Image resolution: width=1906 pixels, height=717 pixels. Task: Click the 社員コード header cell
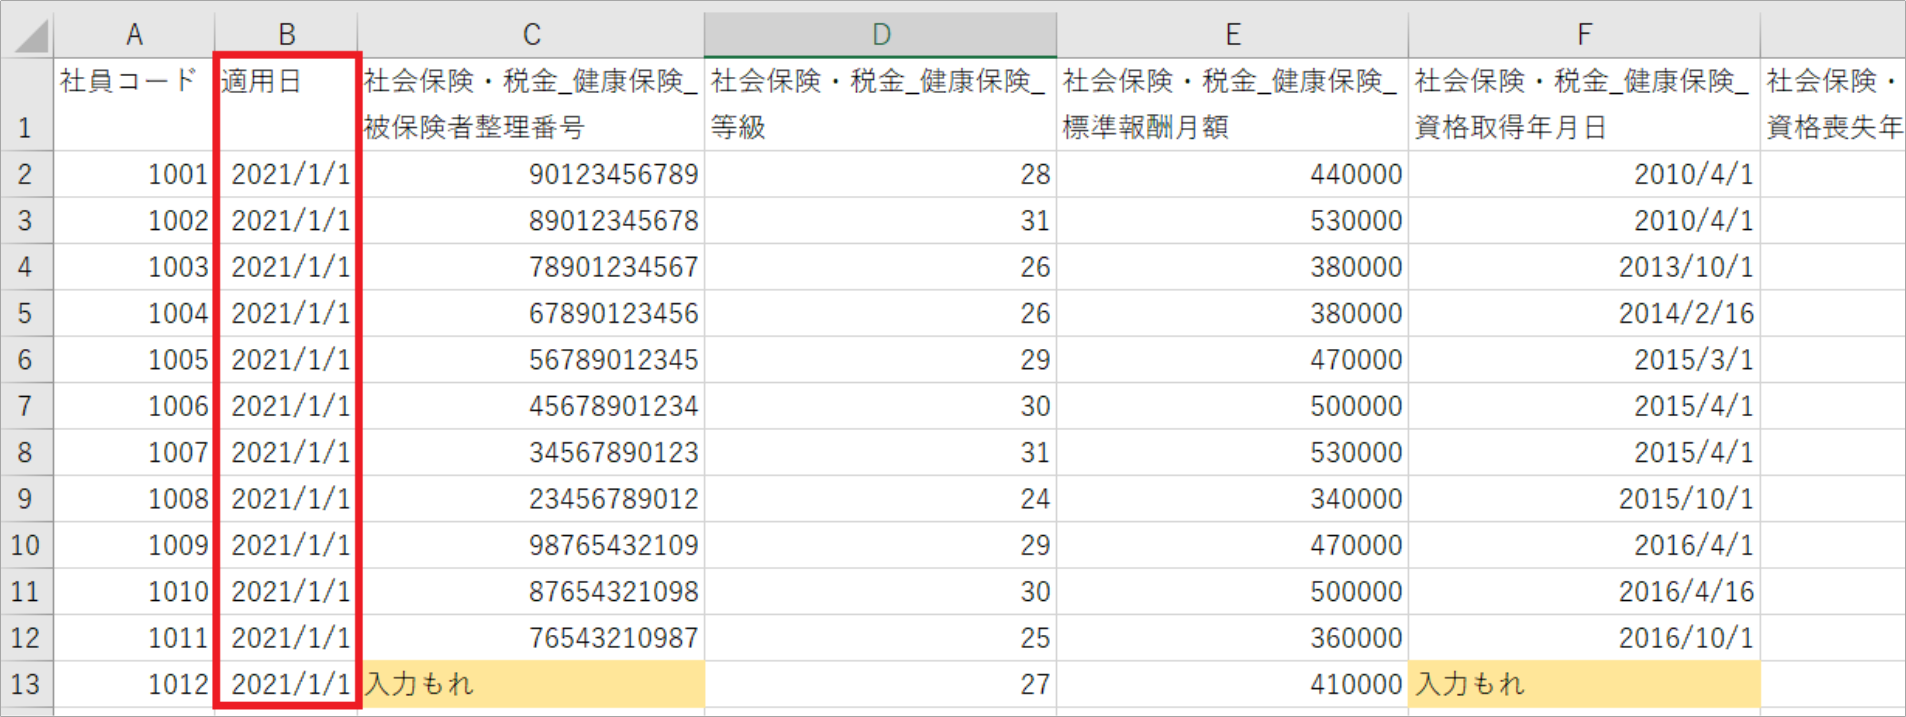coord(134,104)
